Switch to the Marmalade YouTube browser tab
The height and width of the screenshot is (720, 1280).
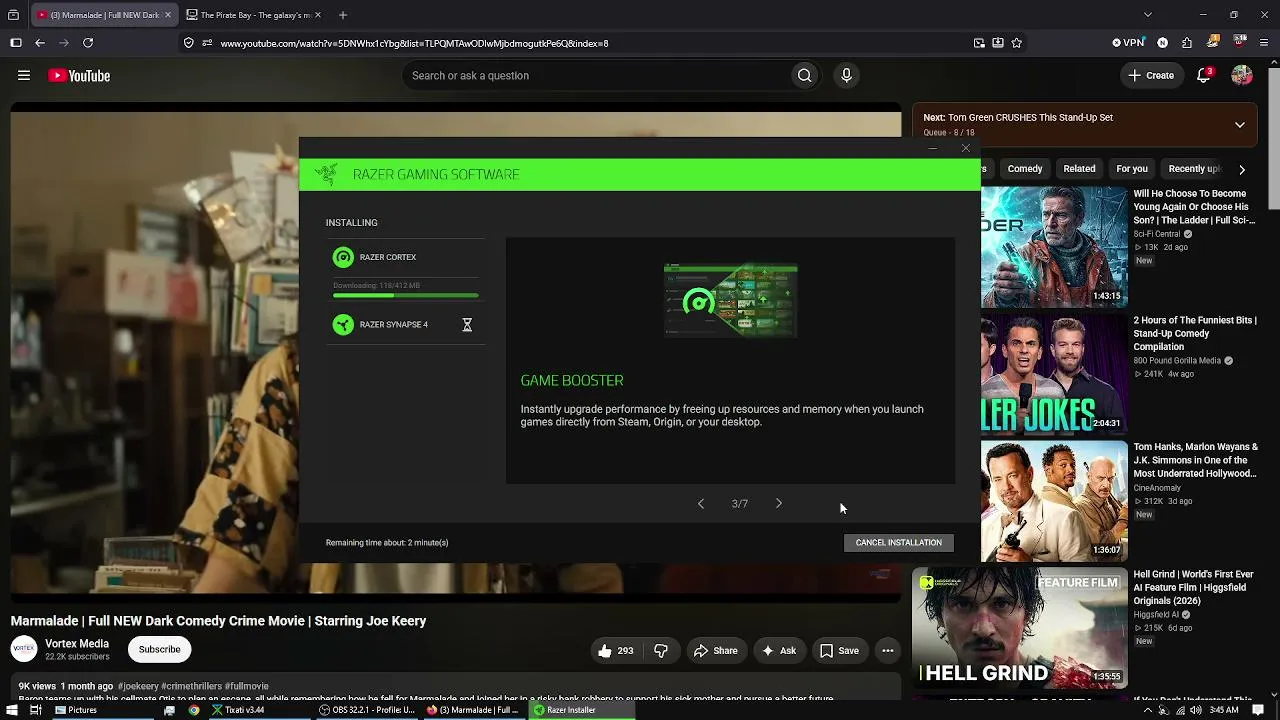(x=104, y=15)
